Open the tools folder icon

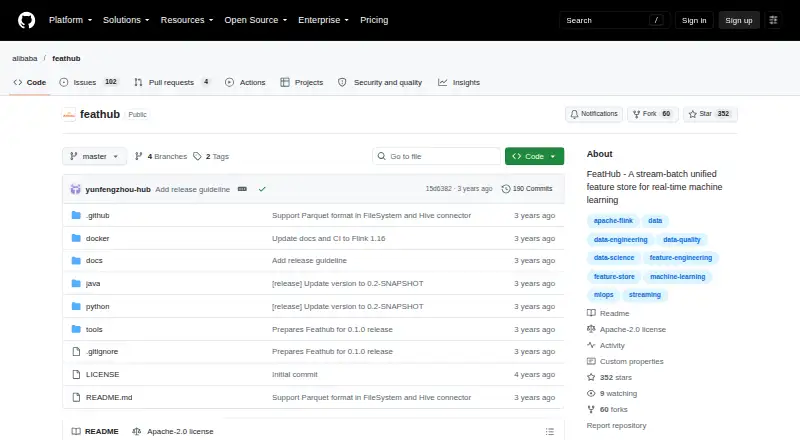(76, 329)
